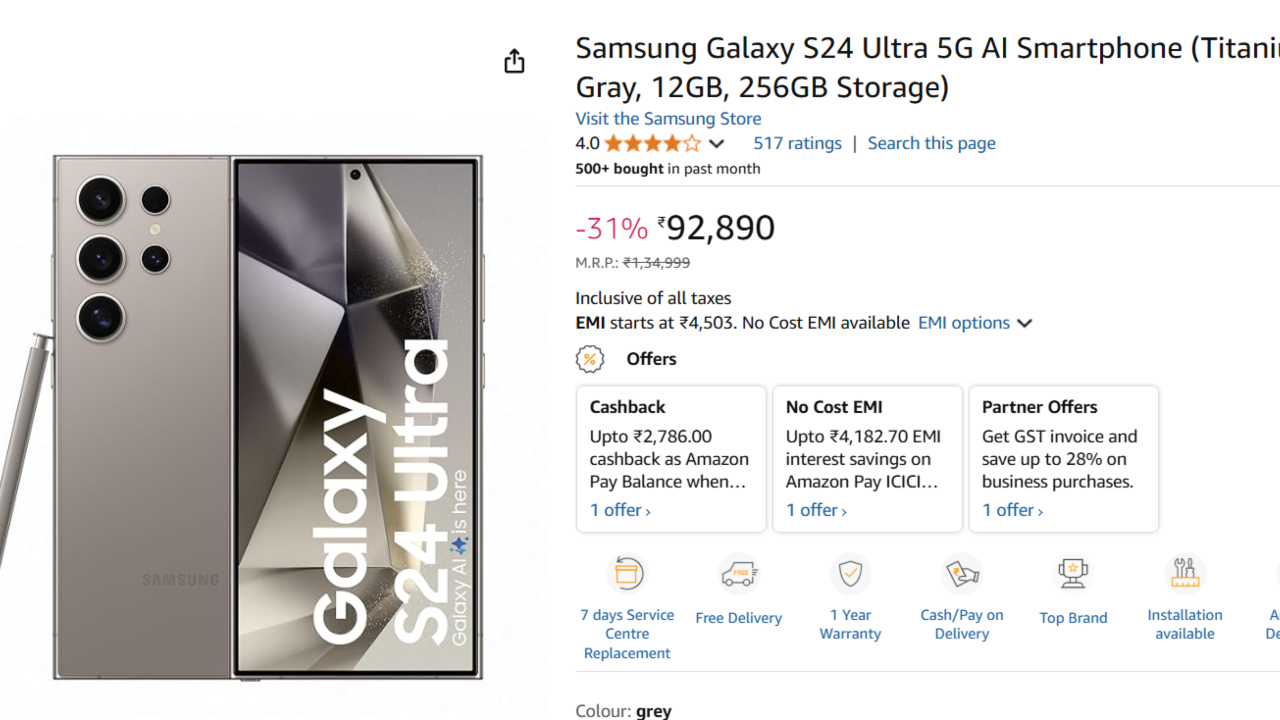Click the Free Delivery truck icon
1280x720 pixels.
pos(739,574)
